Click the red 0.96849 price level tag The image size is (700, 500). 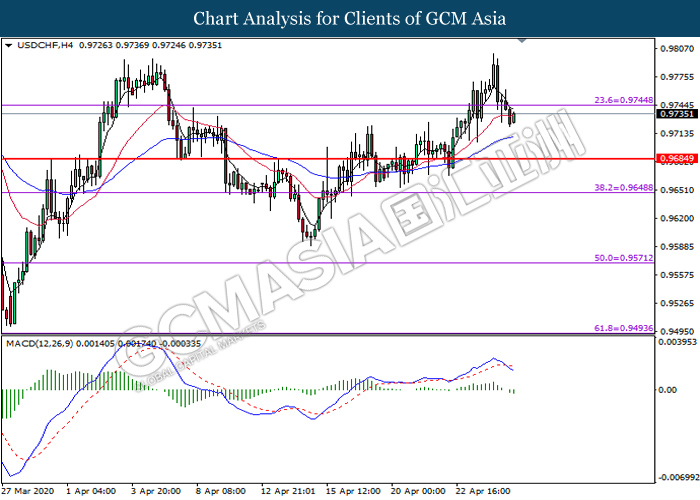tap(677, 158)
